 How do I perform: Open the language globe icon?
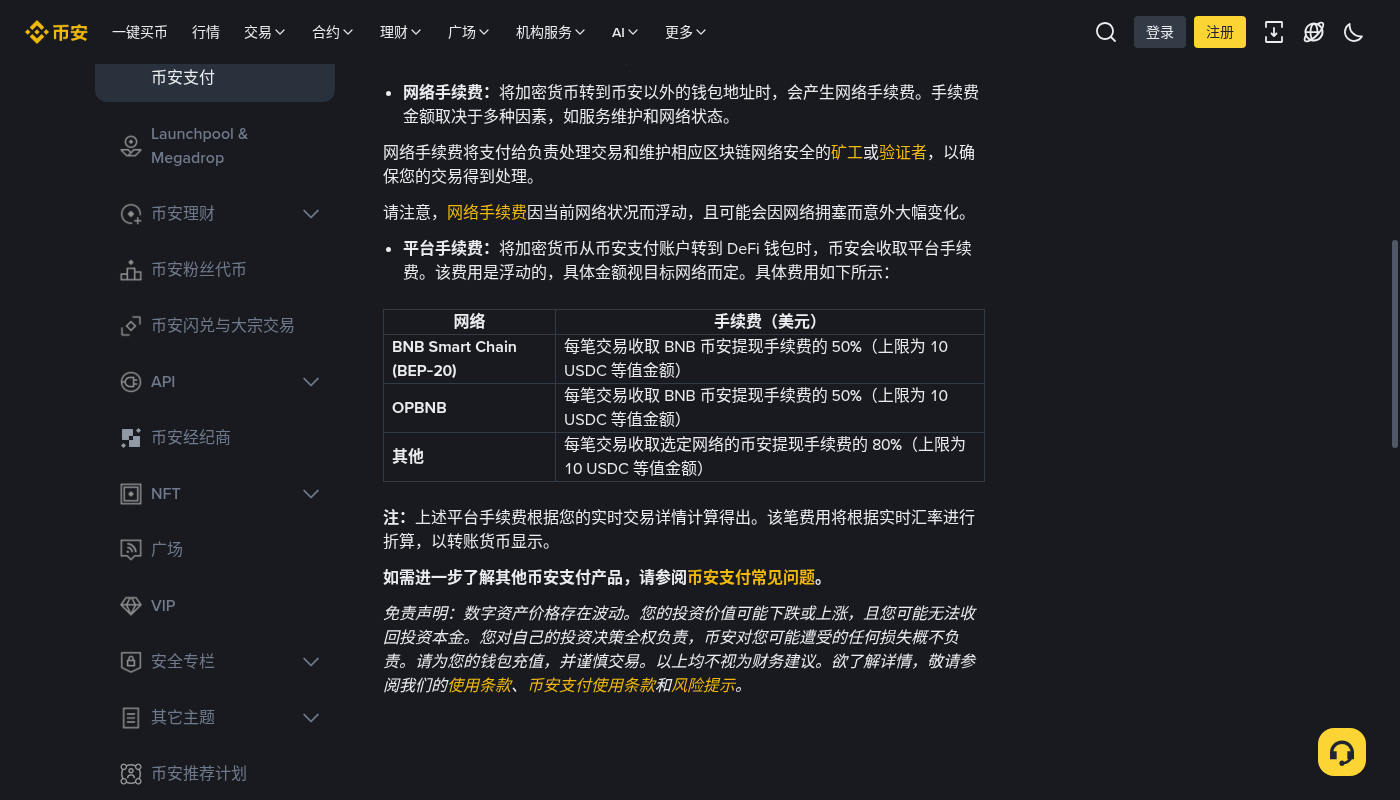(1314, 32)
